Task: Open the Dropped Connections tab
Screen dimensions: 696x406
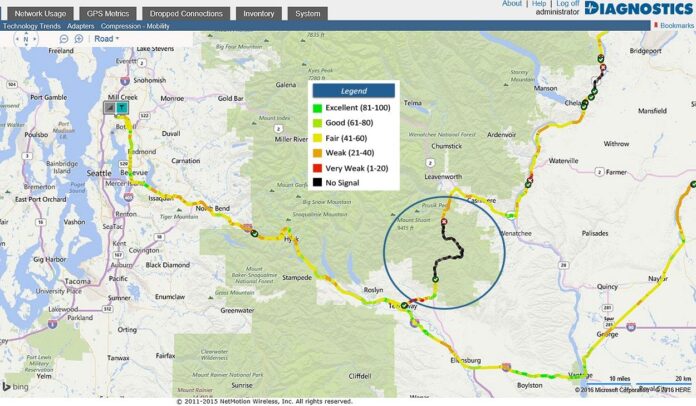Action: point(188,14)
